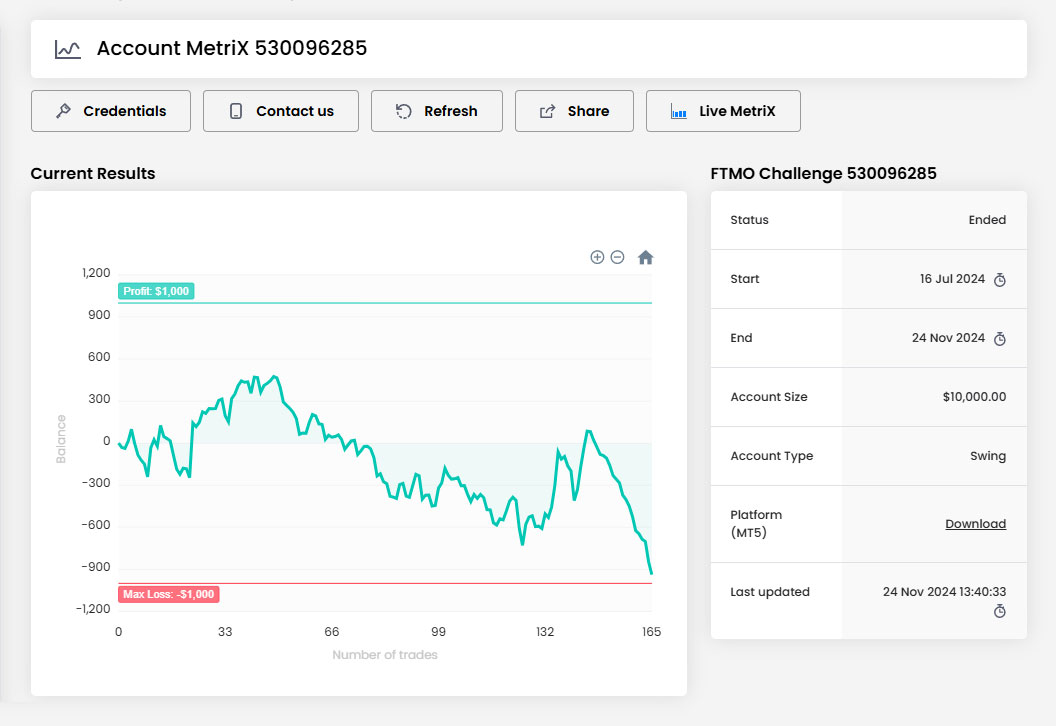Click the Ended status value
The image size is (1056, 726).
coord(987,220)
